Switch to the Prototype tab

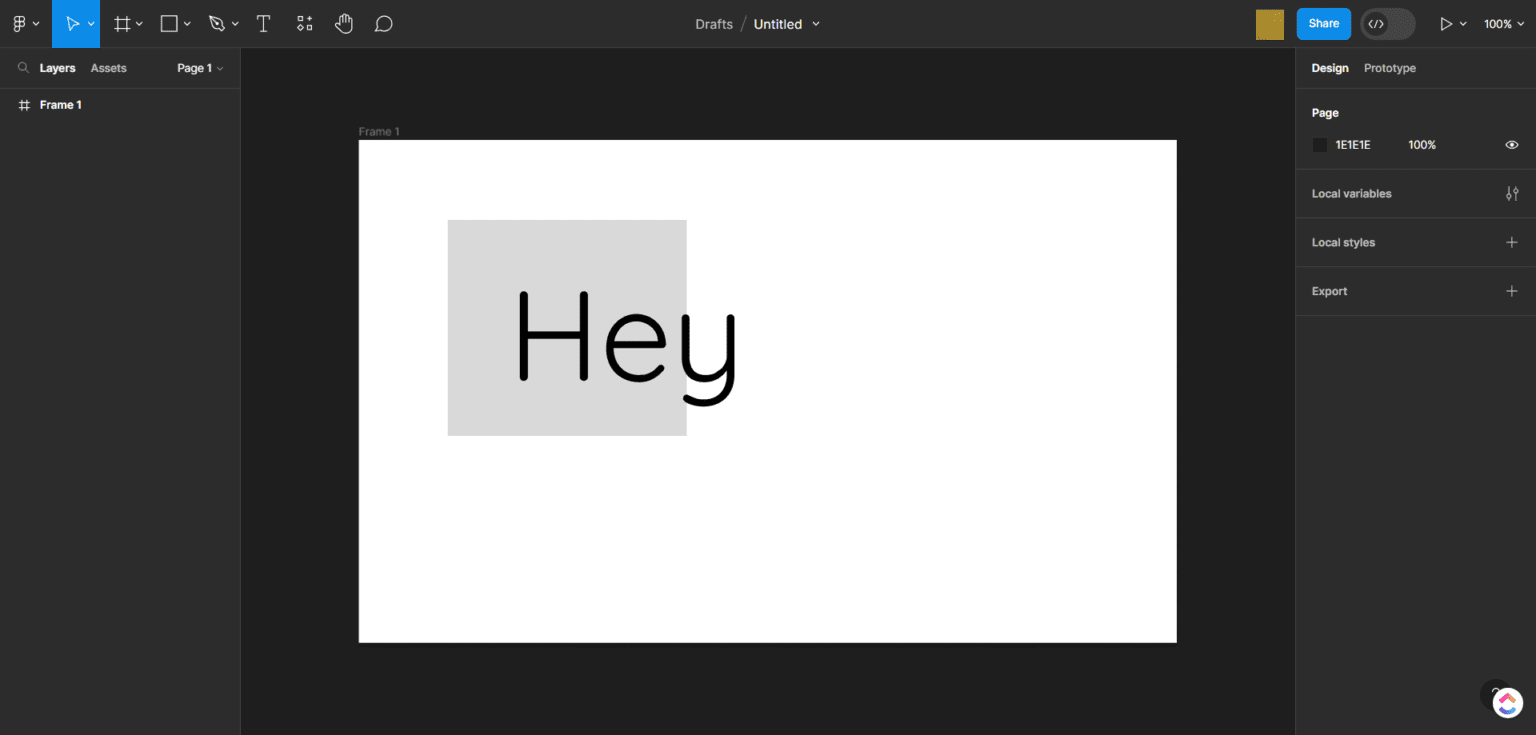[x=1390, y=68]
